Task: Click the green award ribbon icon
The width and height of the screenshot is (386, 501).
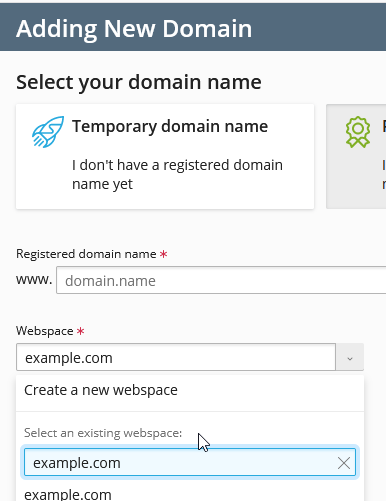Action: (x=358, y=132)
